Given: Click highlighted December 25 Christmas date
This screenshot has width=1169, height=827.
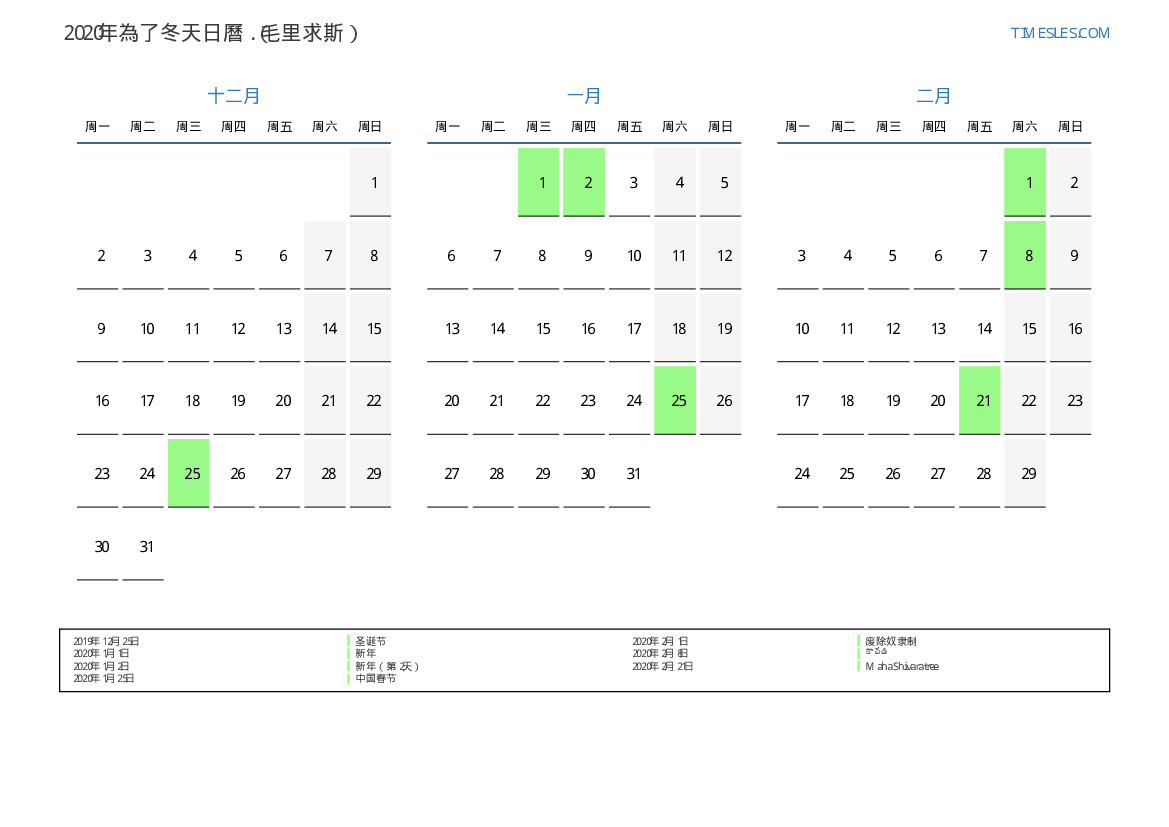Looking at the screenshot, I should pyautogui.click(x=189, y=473).
